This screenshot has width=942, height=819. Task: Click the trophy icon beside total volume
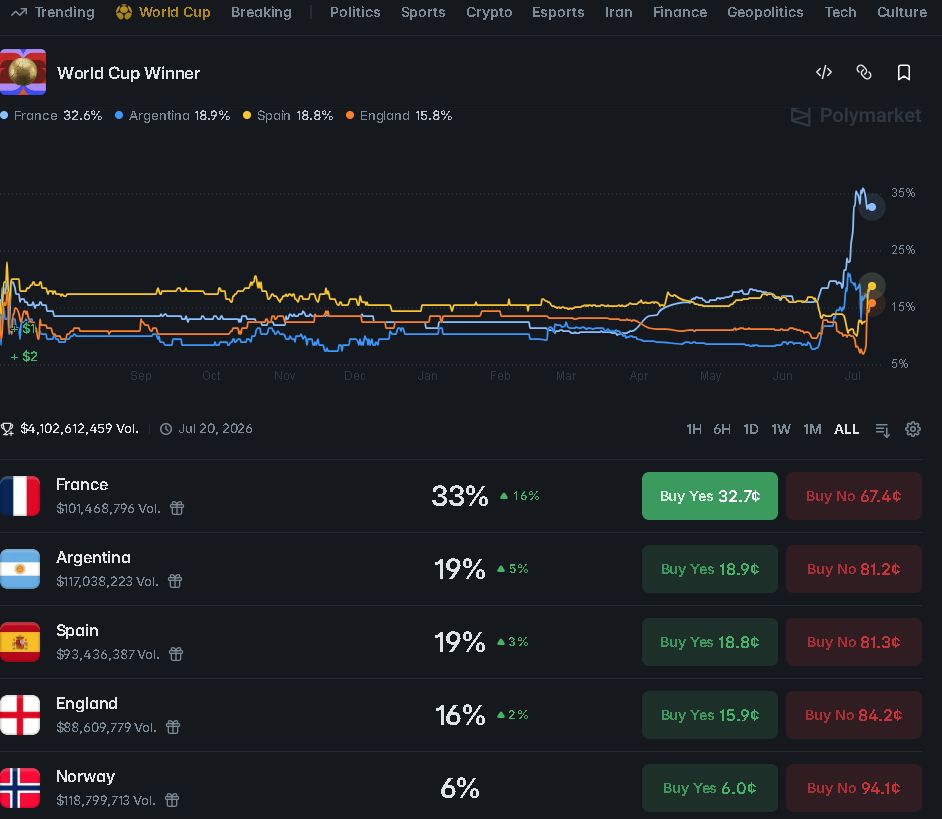(7, 429)
